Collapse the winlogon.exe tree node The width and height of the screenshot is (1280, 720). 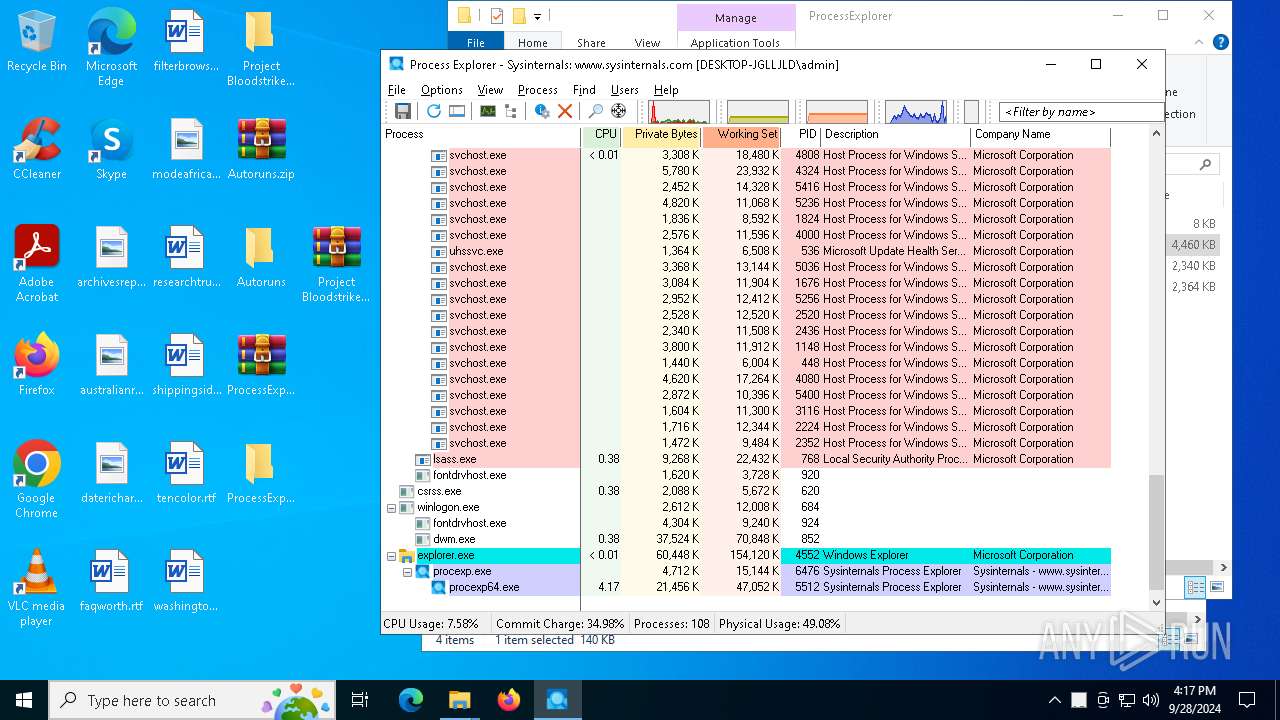(392, 507)
